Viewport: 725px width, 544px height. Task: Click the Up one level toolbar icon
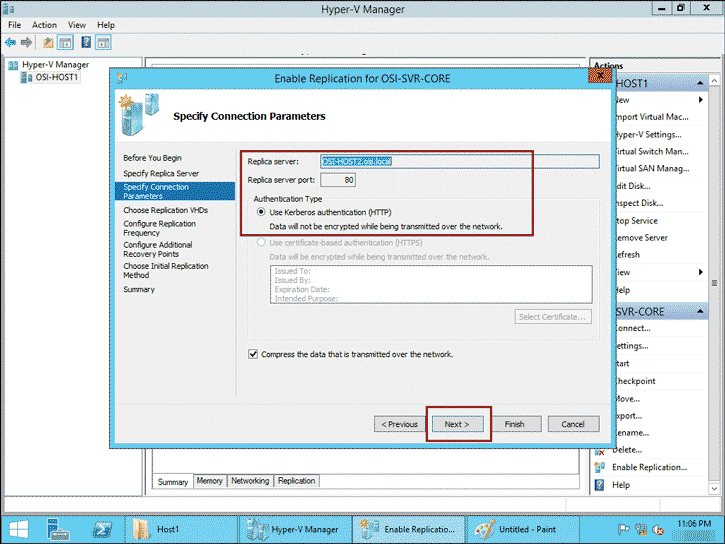(48, 43)
